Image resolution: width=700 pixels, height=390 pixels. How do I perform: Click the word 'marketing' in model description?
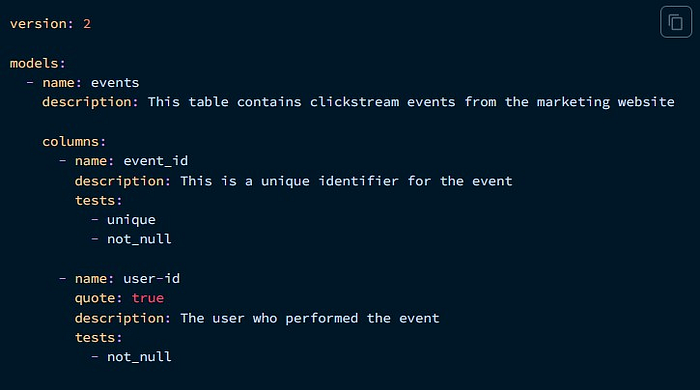coord(573,102)
